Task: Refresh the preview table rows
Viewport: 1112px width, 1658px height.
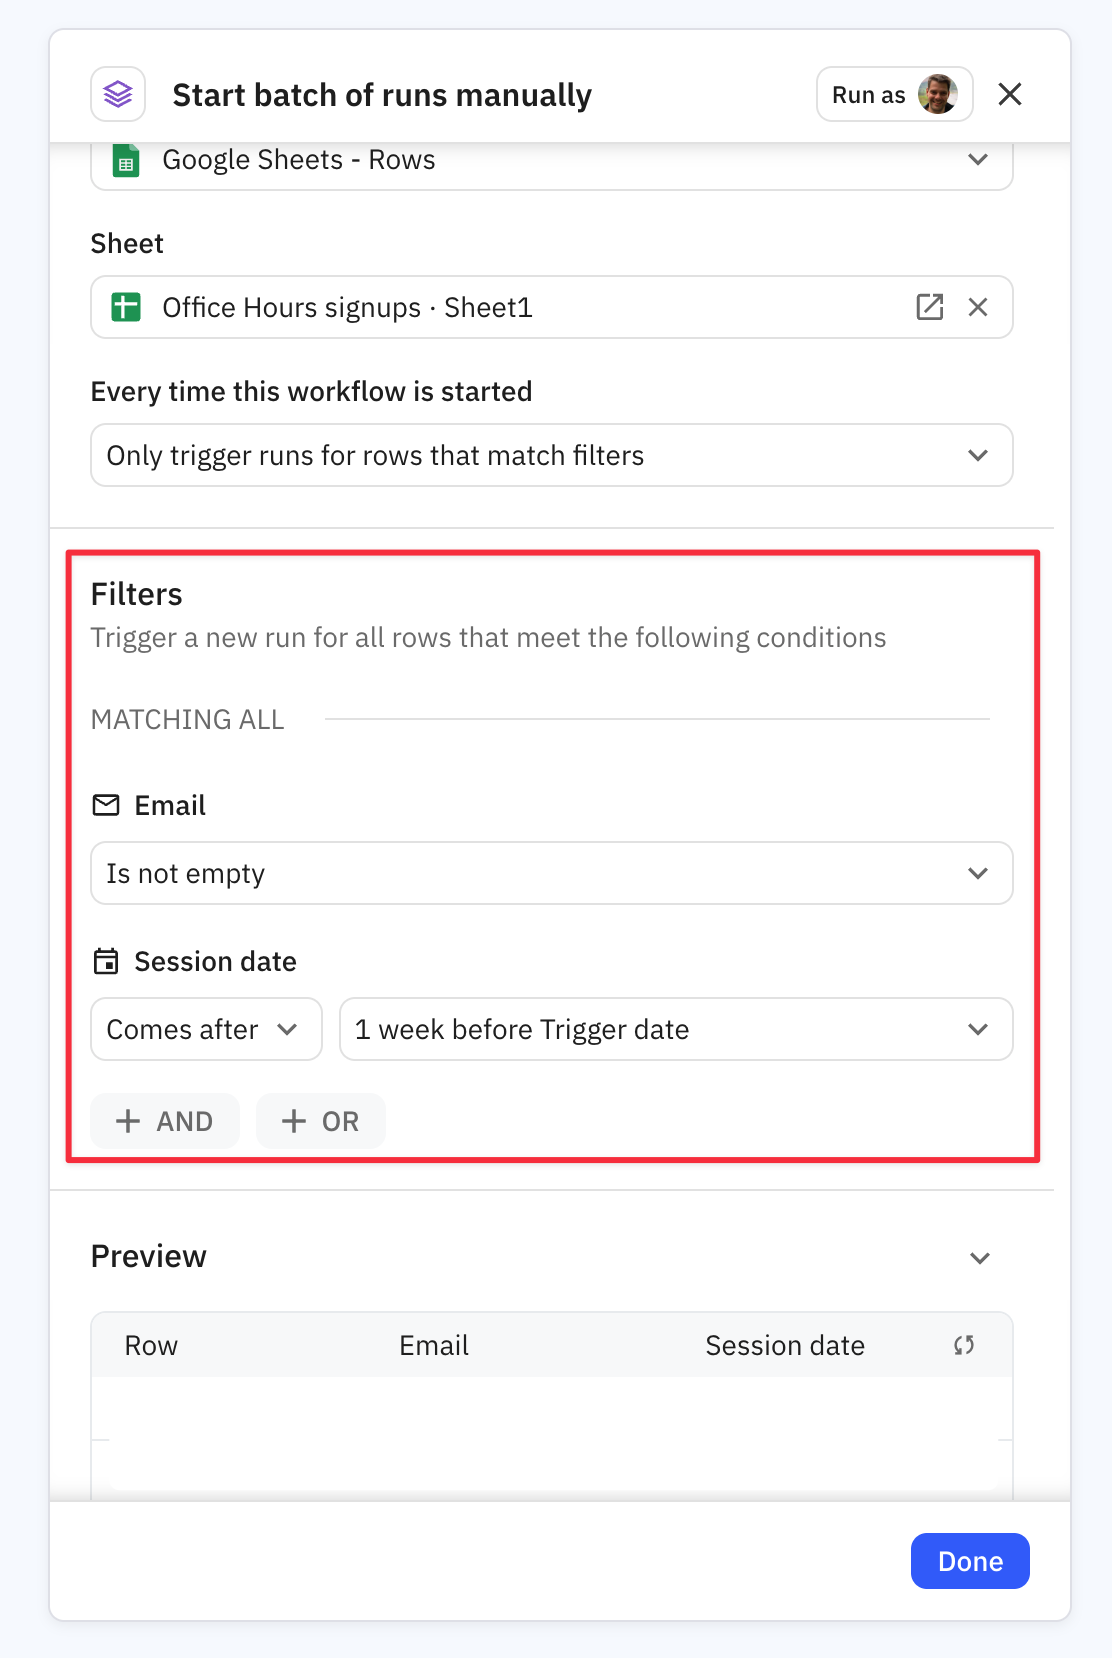Action: 964,1345
